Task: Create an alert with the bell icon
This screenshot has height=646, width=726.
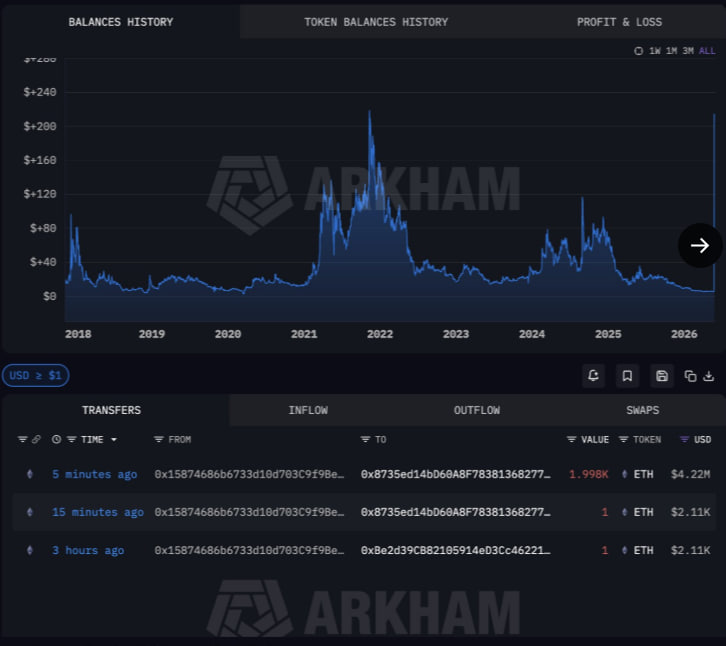Action: click(593, 376)
